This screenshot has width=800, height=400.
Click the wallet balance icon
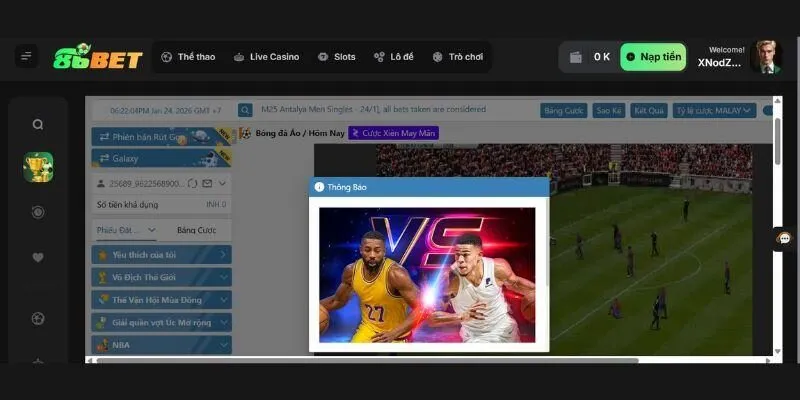coord(576,57)
